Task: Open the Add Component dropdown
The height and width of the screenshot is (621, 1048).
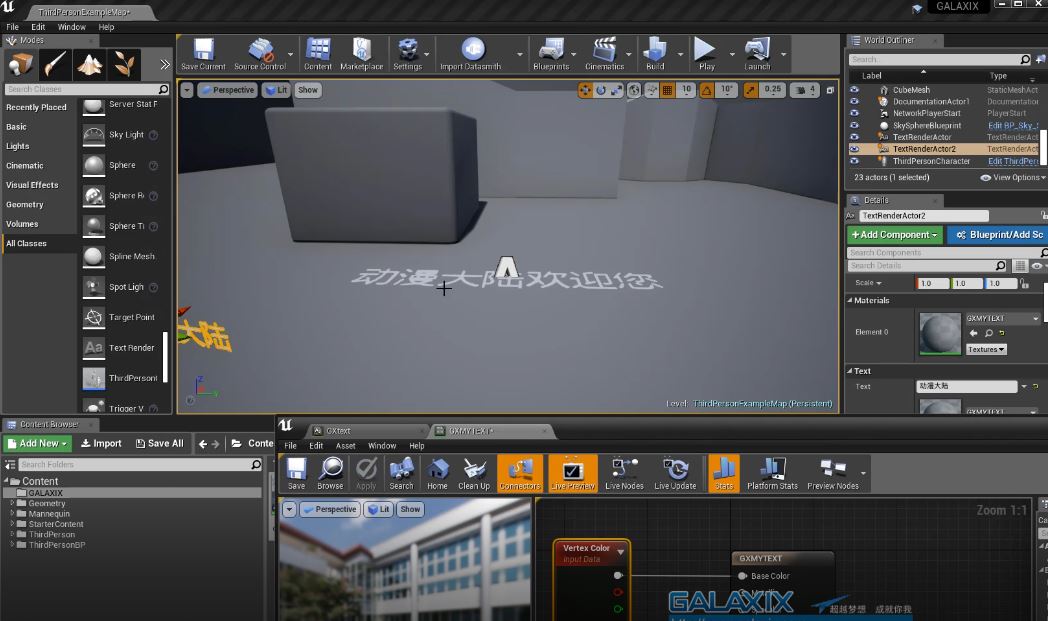Action: coord(894,235)
